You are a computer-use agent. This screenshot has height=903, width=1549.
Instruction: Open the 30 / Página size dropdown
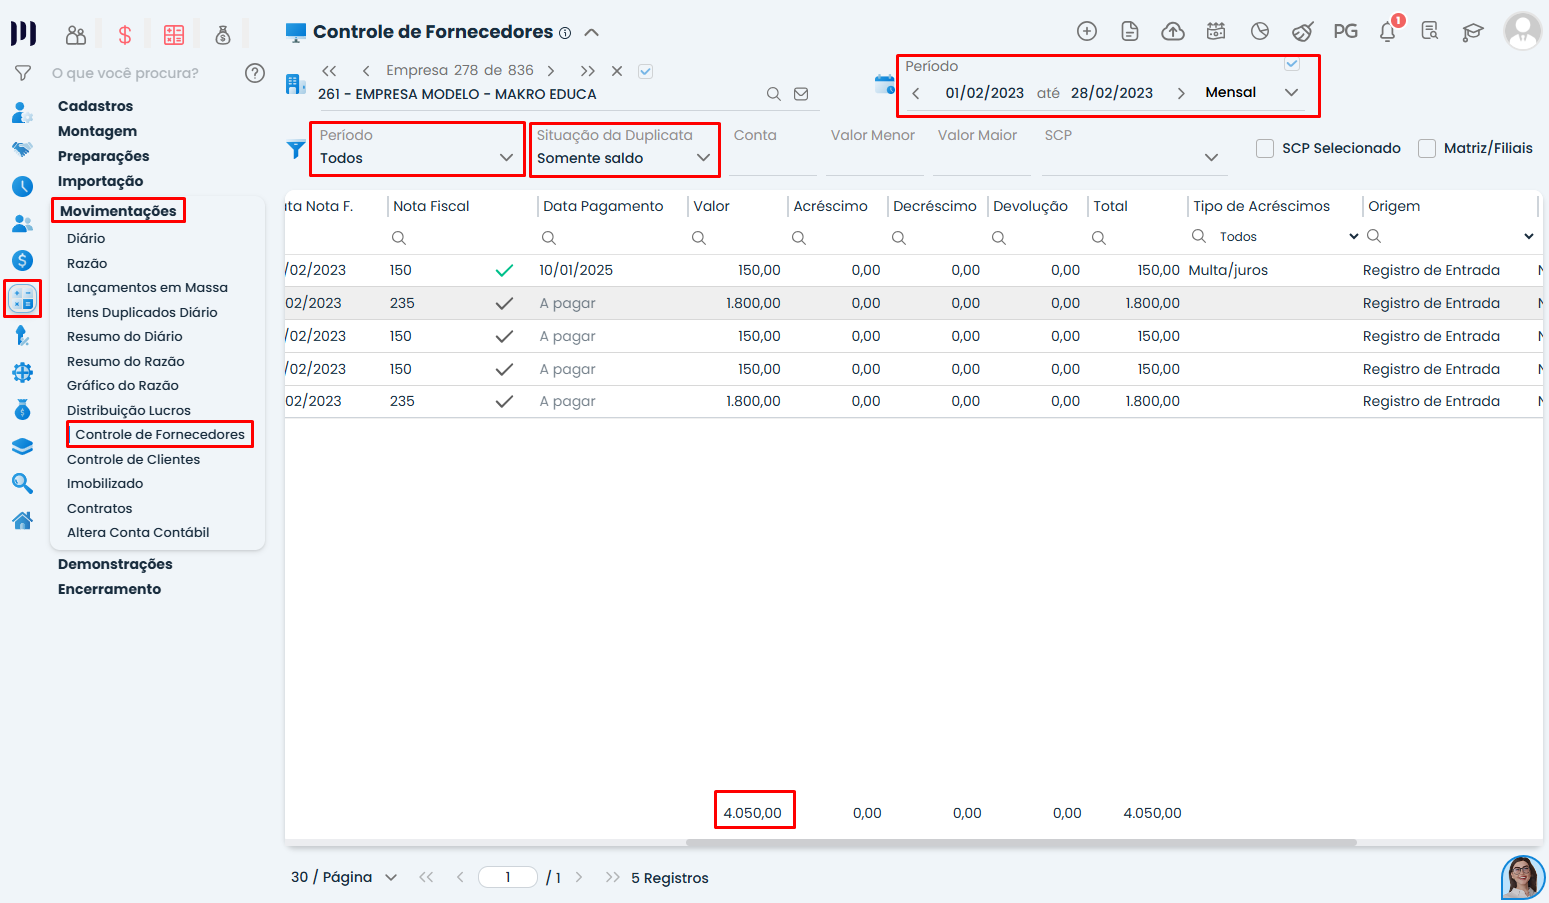point(344,877)
